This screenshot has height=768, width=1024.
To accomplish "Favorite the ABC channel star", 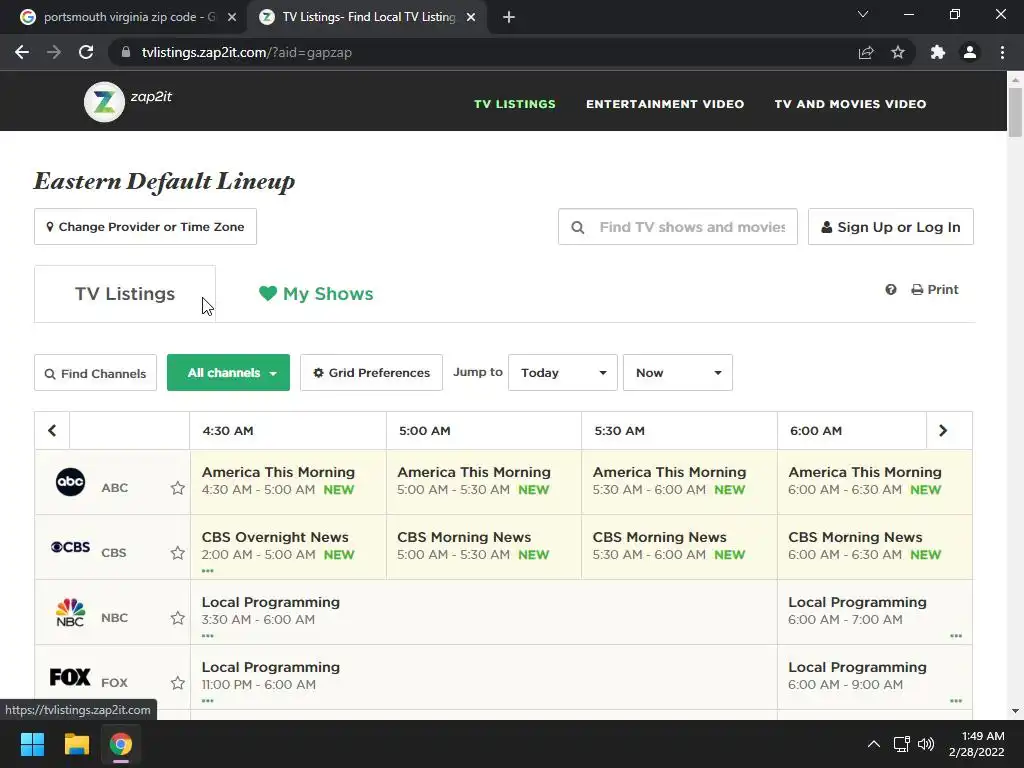I will [x=178, y=488].
